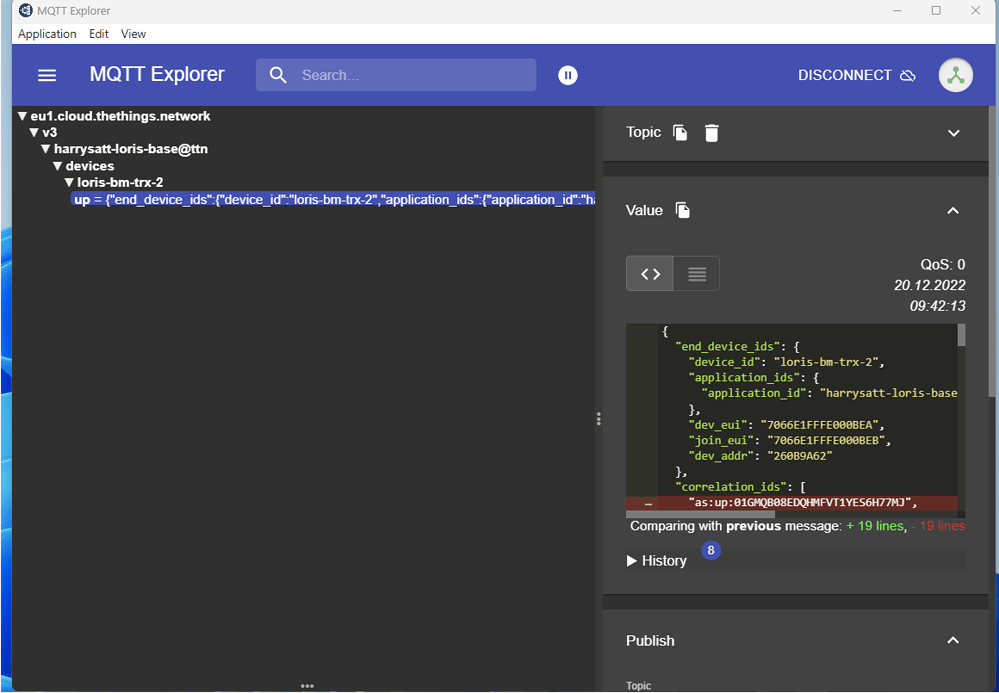
Task: Click the "dev_addr" line in JSON
Action: (x=760, y=456)
